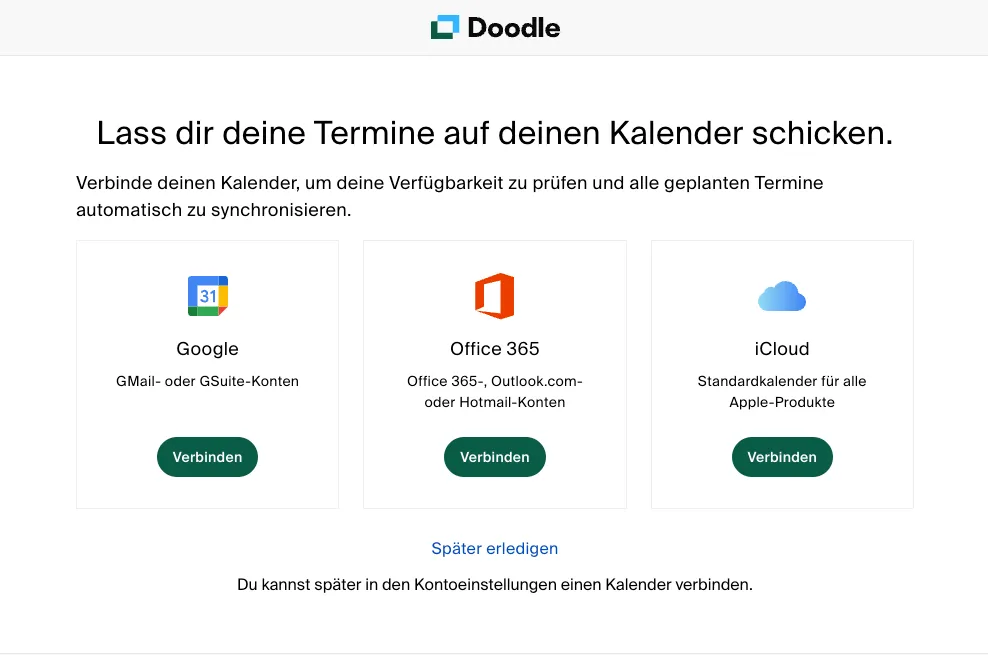
Task: Select the Office 365 card title
Action: pyautogui.click(x=494, y=349)
